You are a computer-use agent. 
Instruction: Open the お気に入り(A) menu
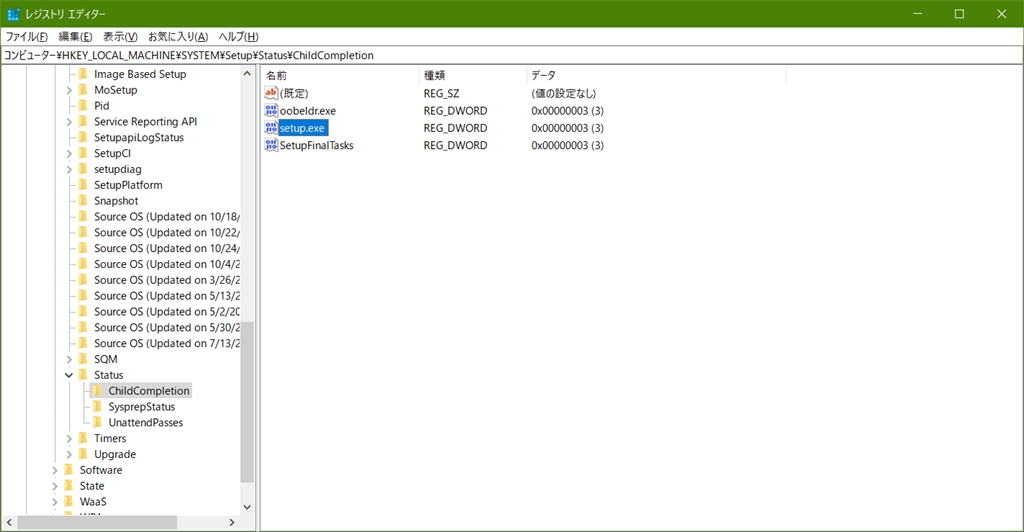[178, 37]
